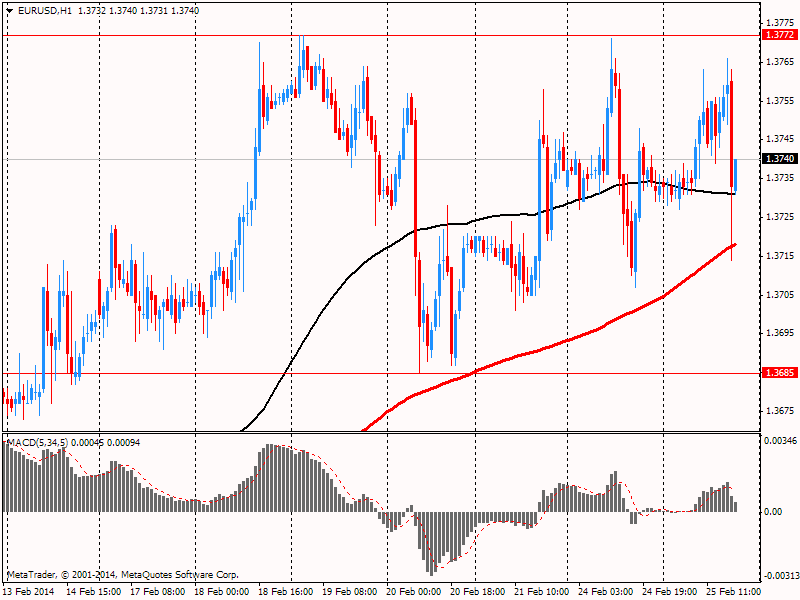Select the red 1.3772 price level tag
Viewport: 800px width, 600px height.
[x=779, y=35]
